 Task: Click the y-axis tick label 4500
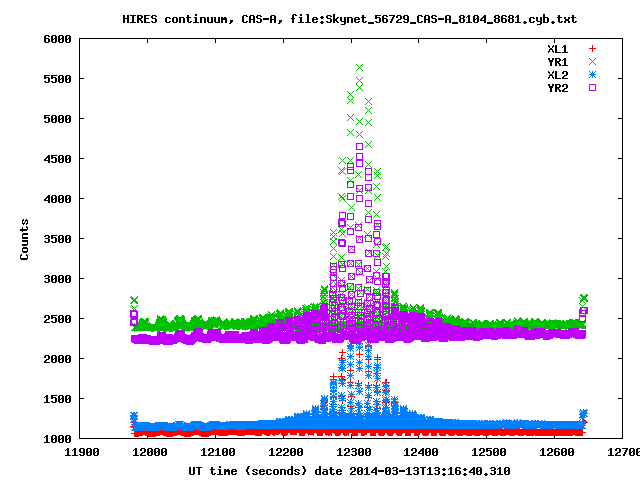click(57, 159)
